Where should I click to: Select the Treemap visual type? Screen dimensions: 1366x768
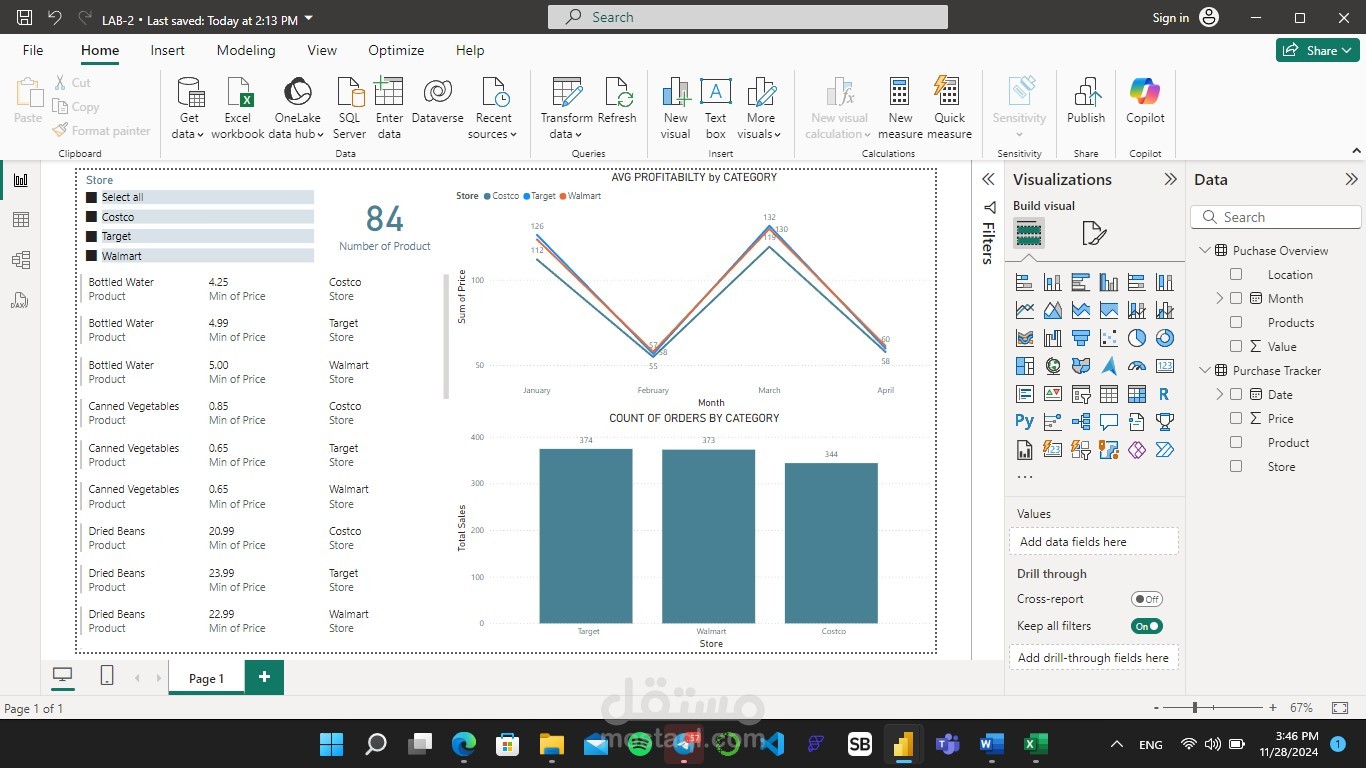[x=1024, y=366]
